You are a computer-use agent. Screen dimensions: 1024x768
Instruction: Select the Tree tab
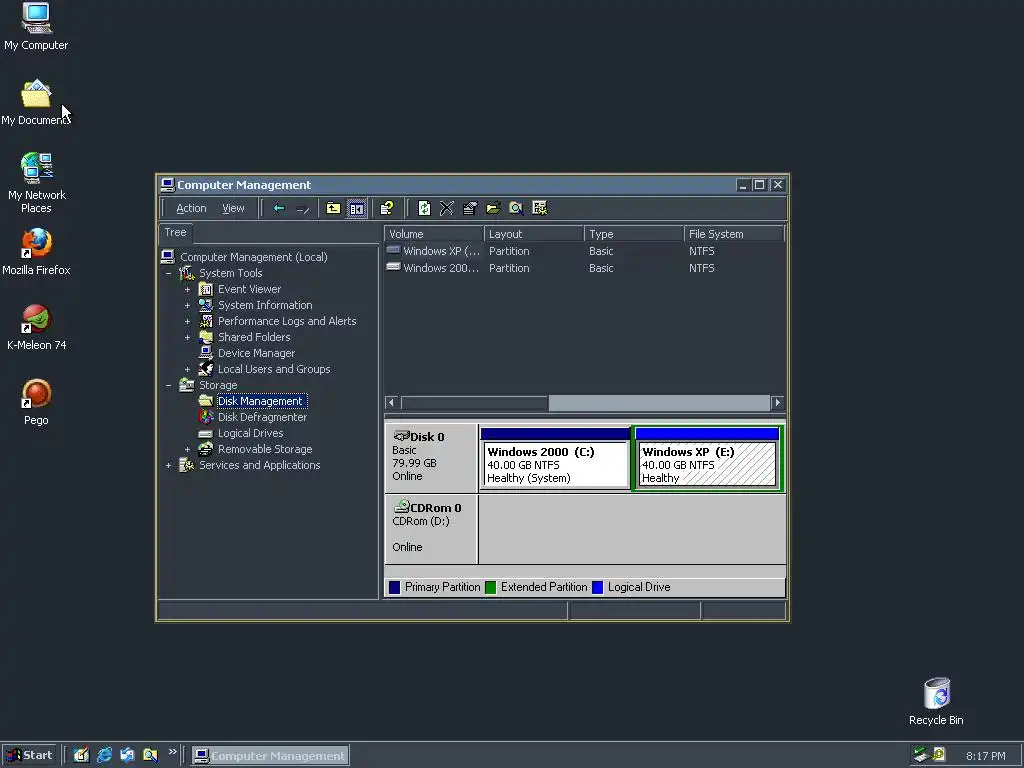175,232
